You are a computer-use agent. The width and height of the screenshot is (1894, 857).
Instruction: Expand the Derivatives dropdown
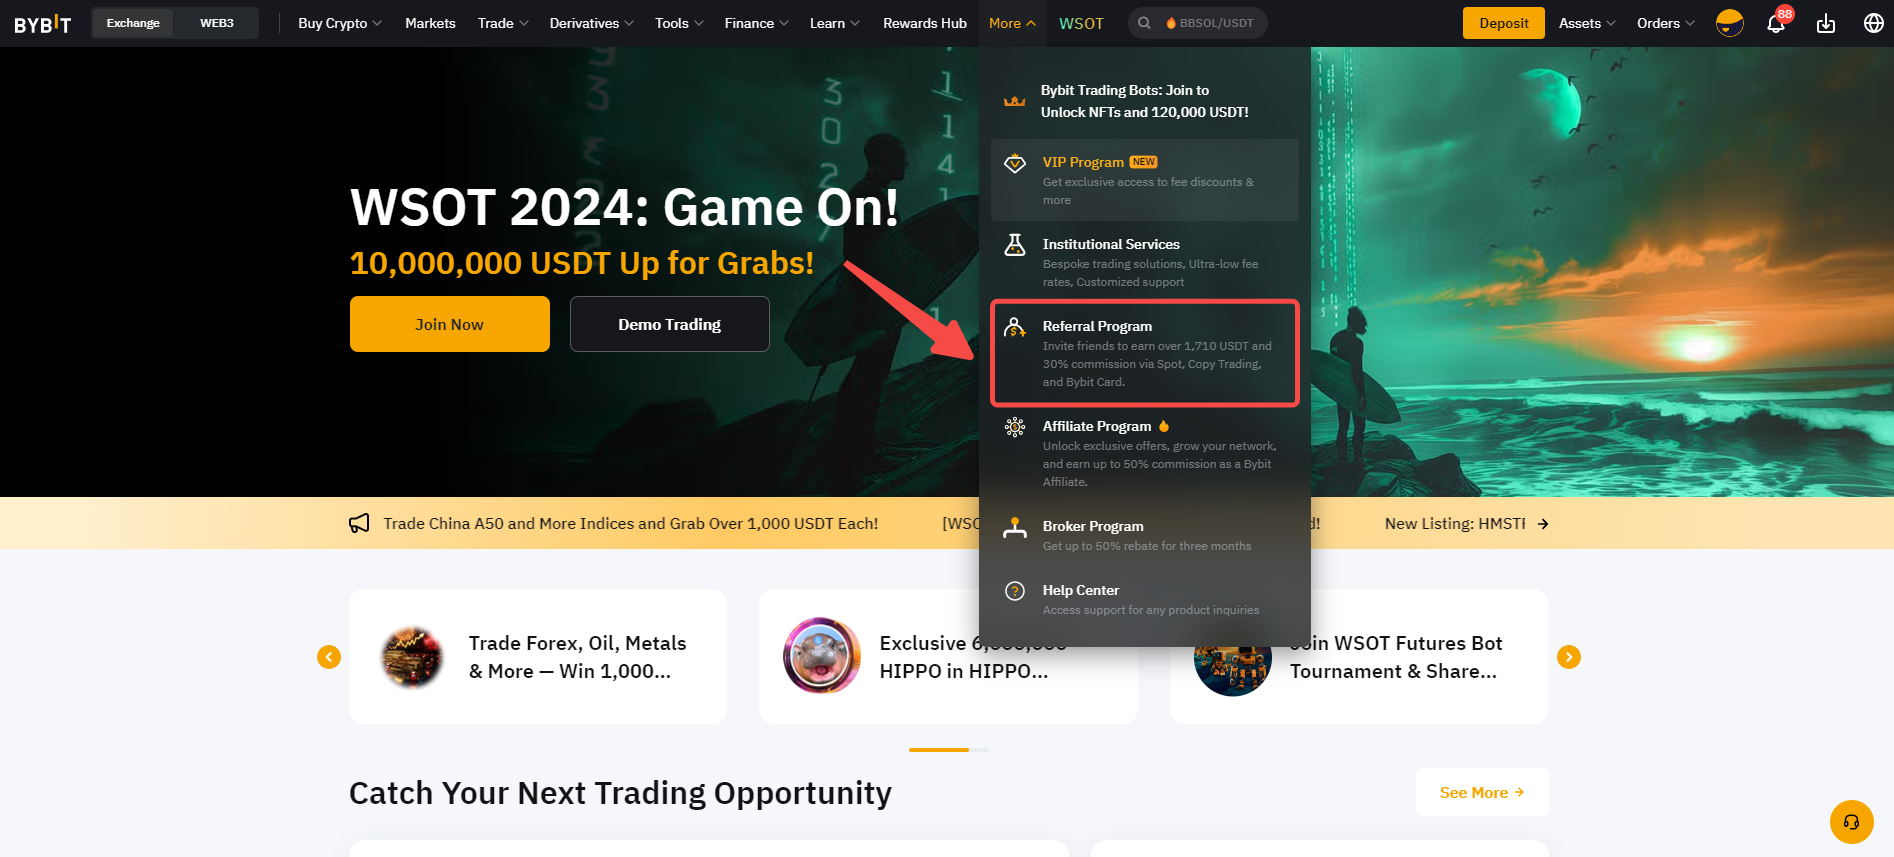(x=591, y=23)
